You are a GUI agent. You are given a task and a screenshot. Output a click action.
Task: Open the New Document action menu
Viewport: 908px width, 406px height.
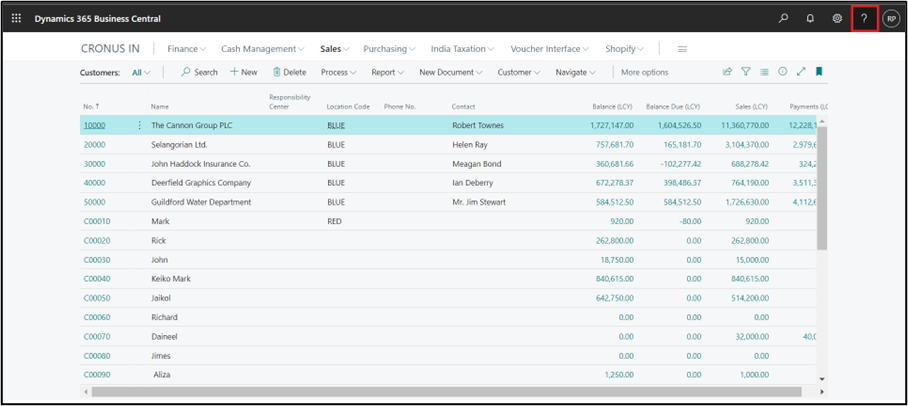click(x=451, y=72)
